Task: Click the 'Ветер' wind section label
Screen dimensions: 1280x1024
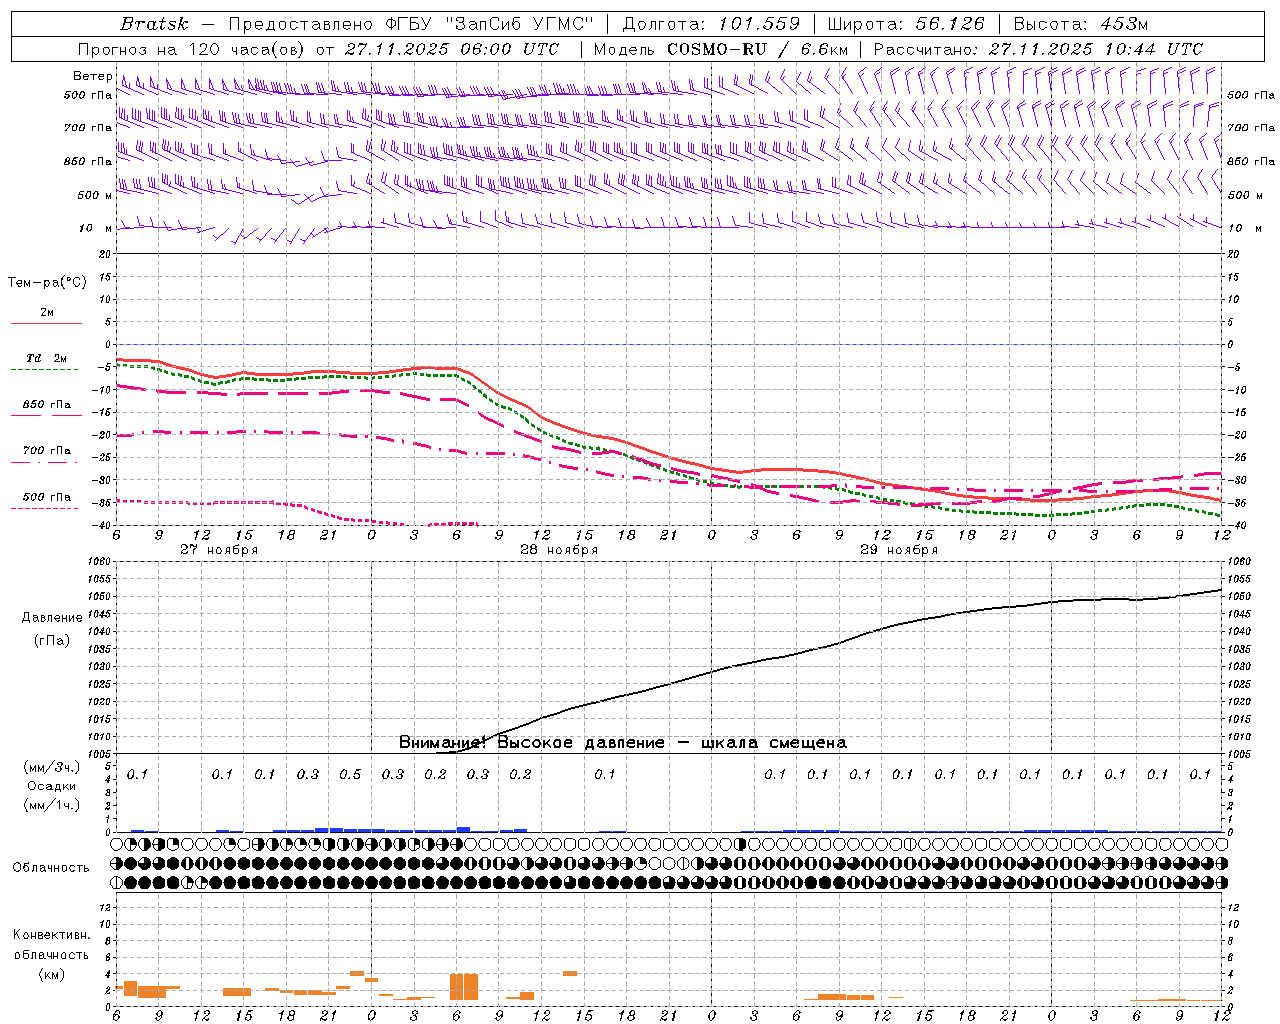Action: pos(92,76)
